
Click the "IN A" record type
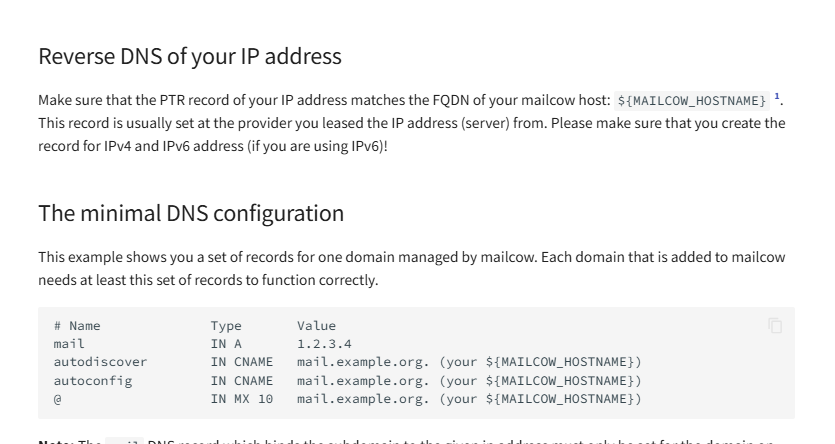(226, 344)
